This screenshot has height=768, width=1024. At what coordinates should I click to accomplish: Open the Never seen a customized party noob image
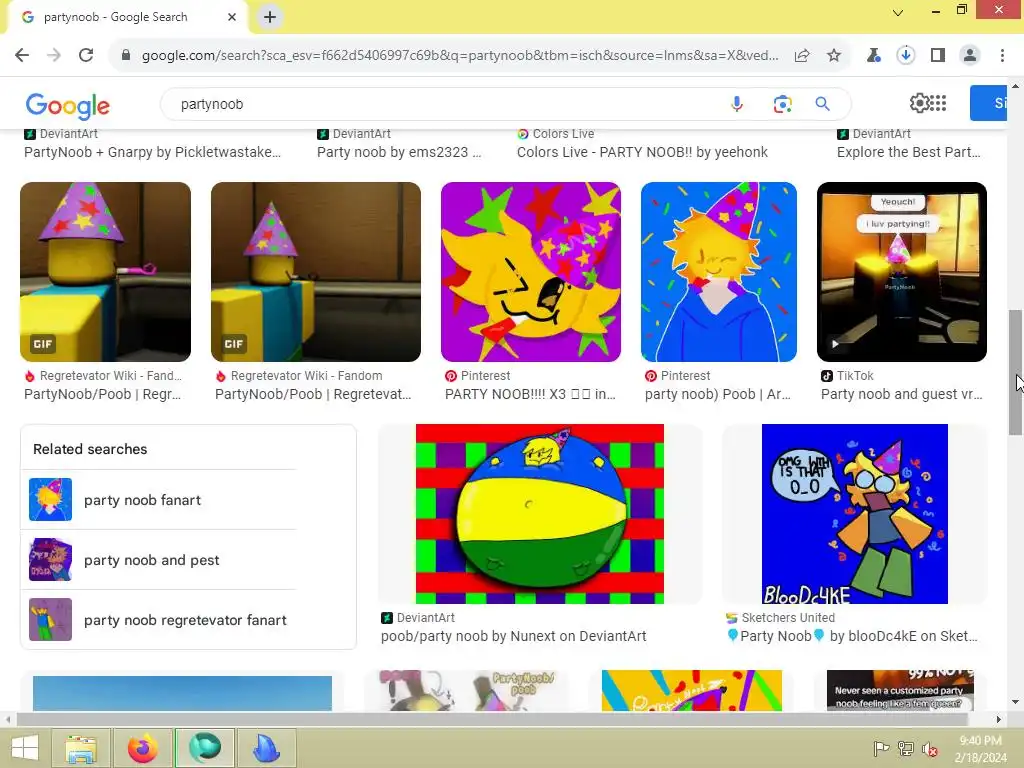[901, 690]
